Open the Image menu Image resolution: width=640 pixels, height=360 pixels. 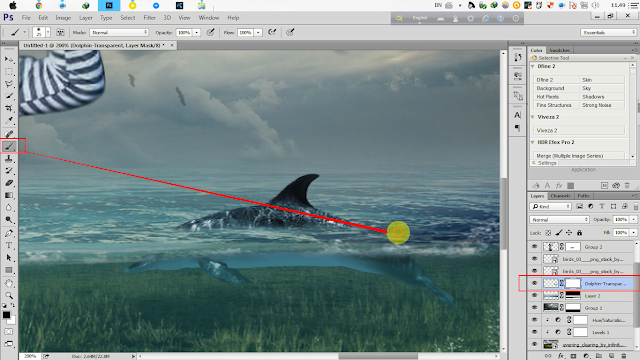(63, 18)
